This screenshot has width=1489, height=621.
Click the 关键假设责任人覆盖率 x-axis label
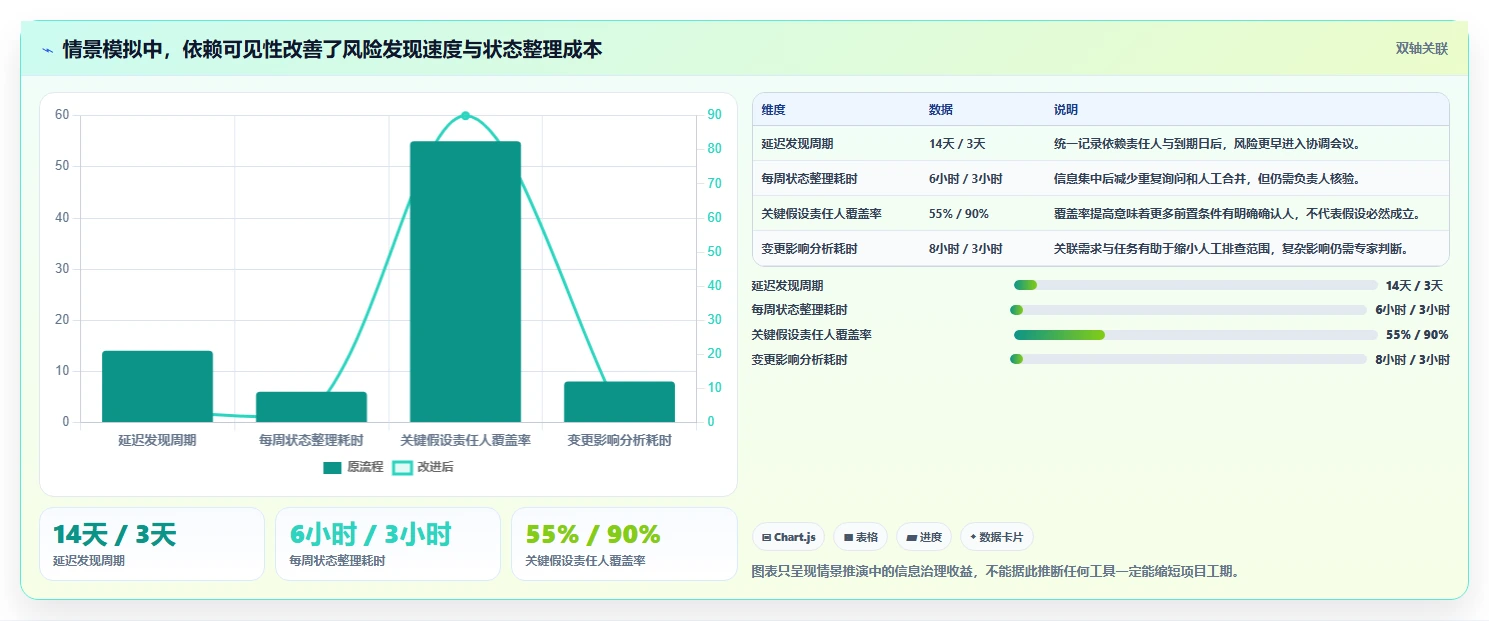tap(465, 440)
